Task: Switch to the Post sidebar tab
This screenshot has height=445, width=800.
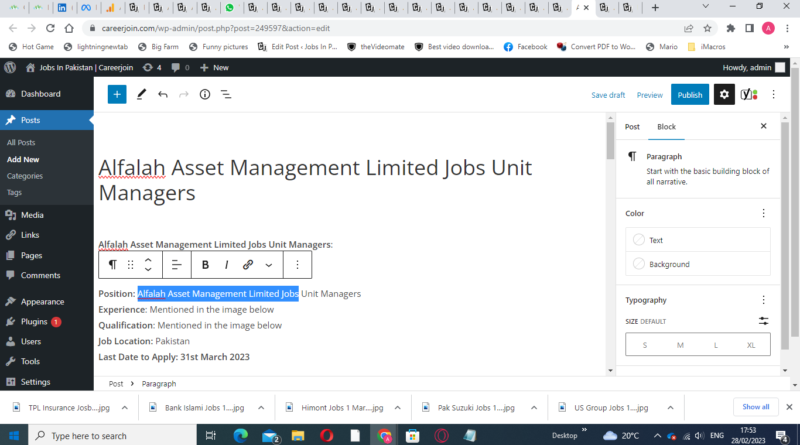Action: [x=632, y=127]
